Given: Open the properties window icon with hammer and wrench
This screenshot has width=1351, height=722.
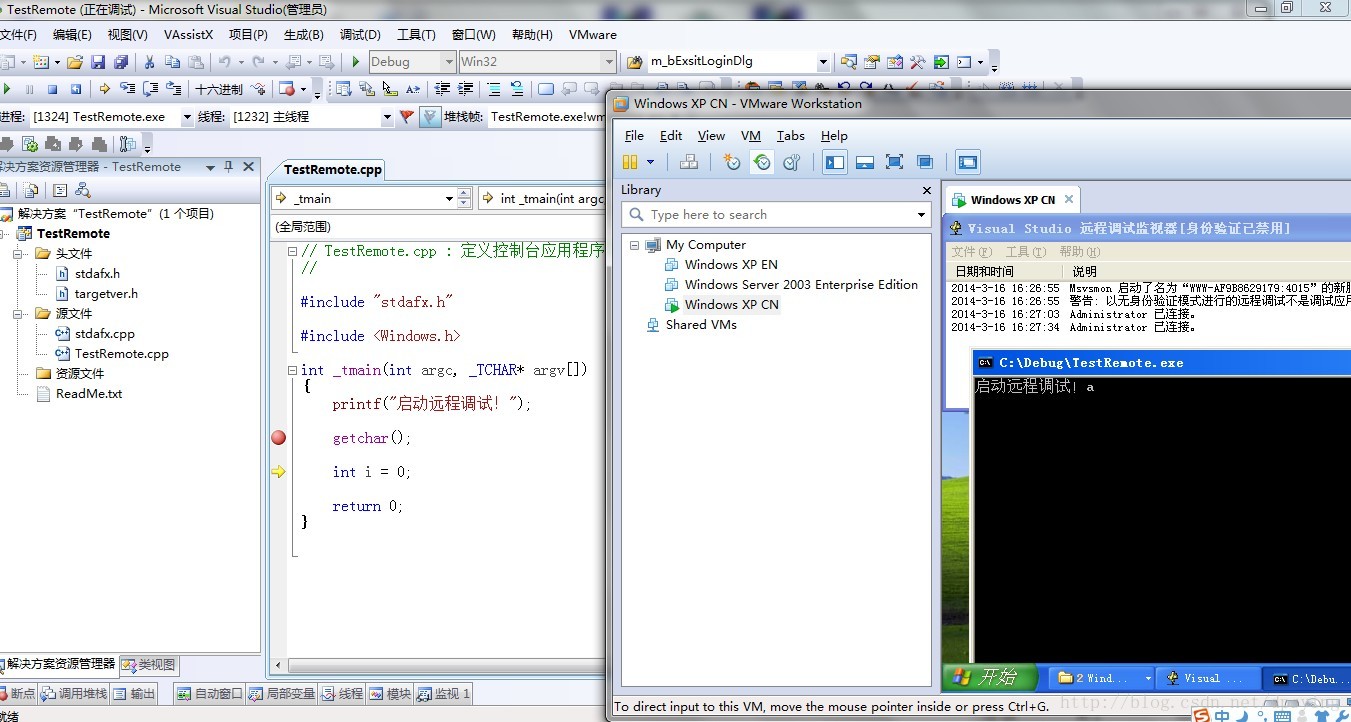Looking at the screenshot, I should click(x=917, y=62).
